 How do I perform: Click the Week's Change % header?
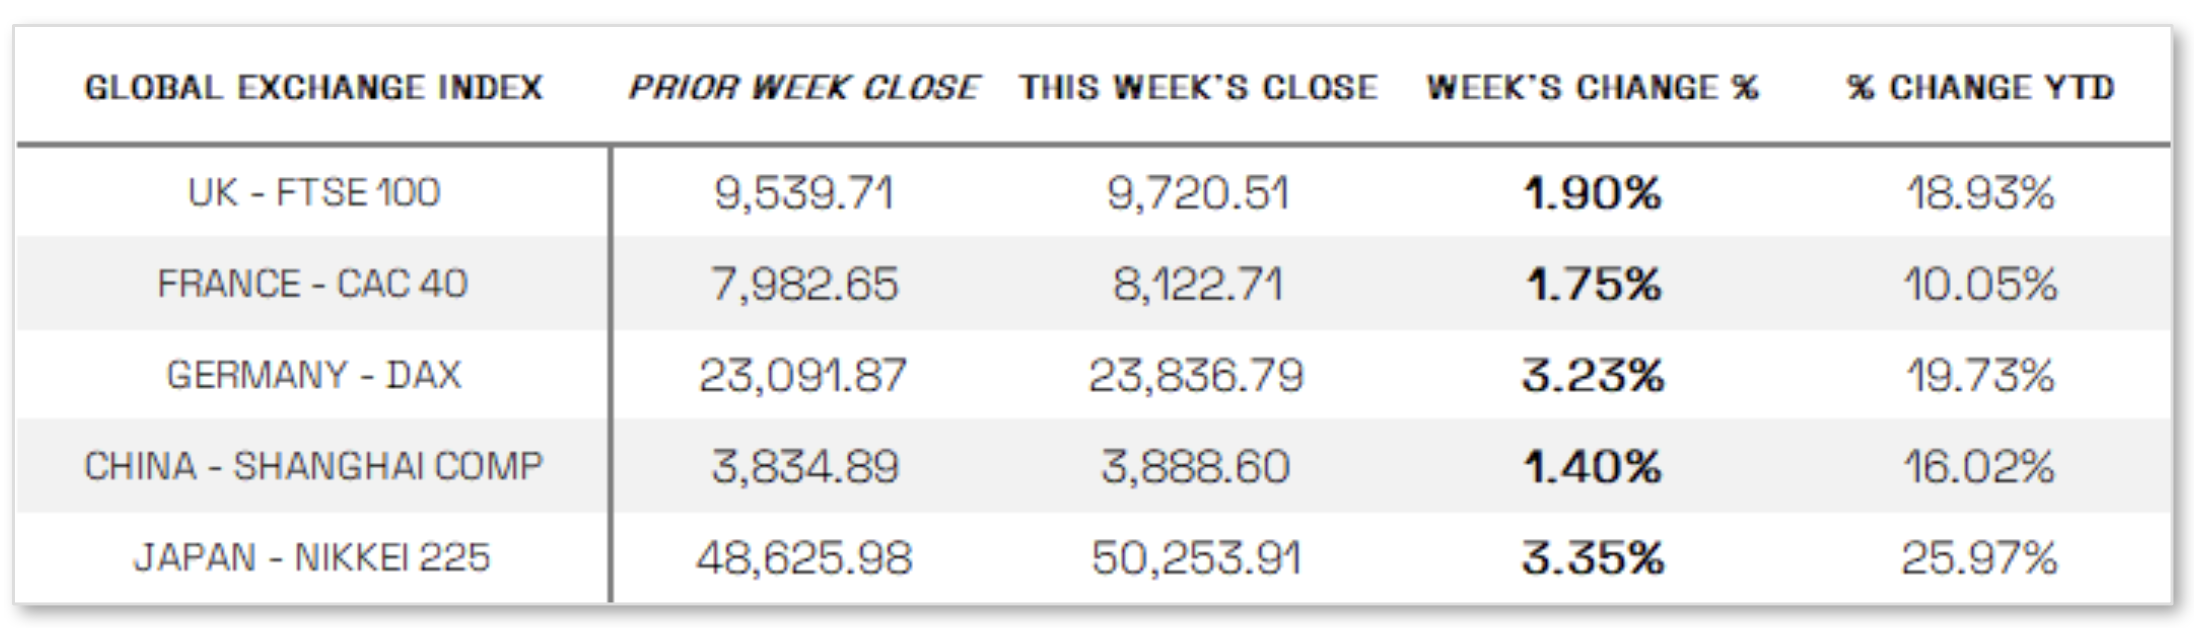(1592, 88)
